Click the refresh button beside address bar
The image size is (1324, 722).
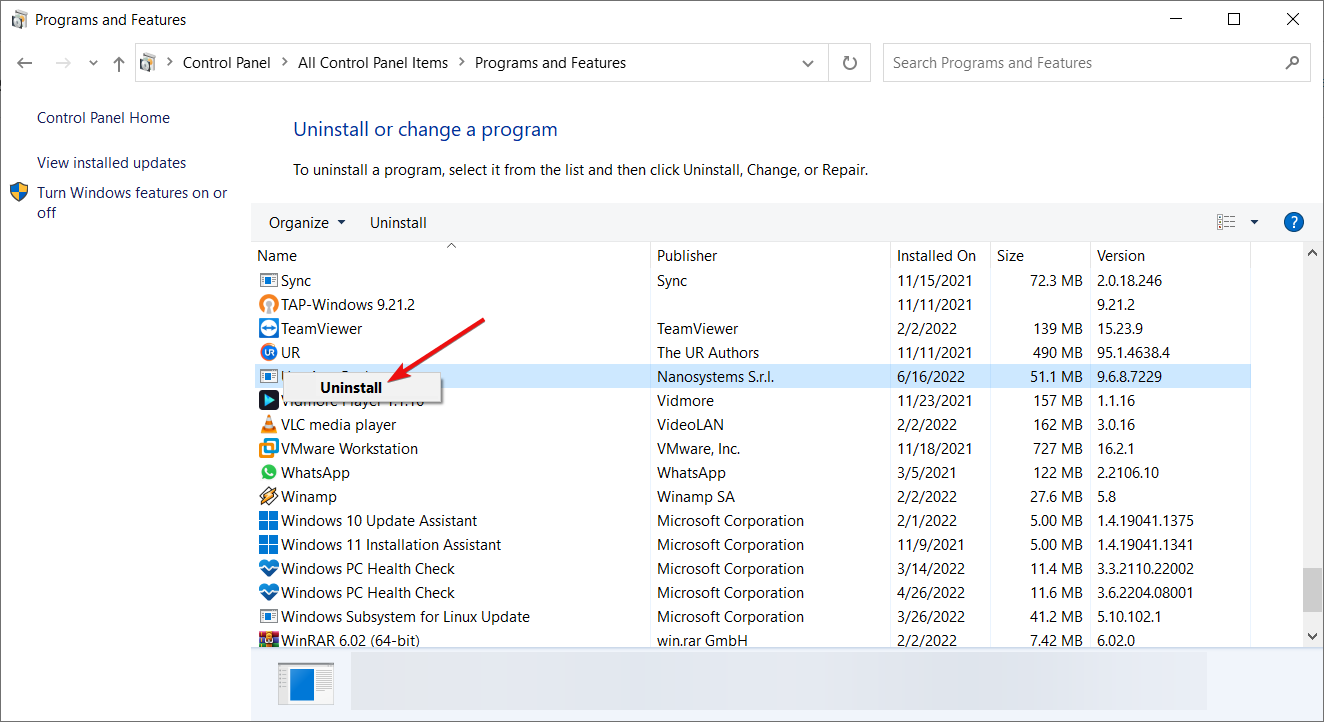coord(850,63)
